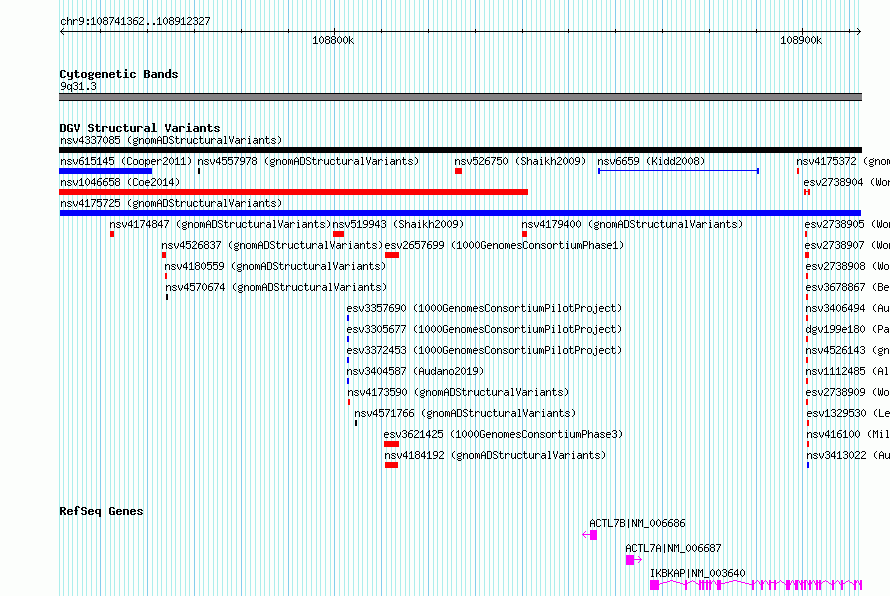Open the nsv4557978 gnomAD variant label
This screenshot has height=596, width=890.
point(308,161)
